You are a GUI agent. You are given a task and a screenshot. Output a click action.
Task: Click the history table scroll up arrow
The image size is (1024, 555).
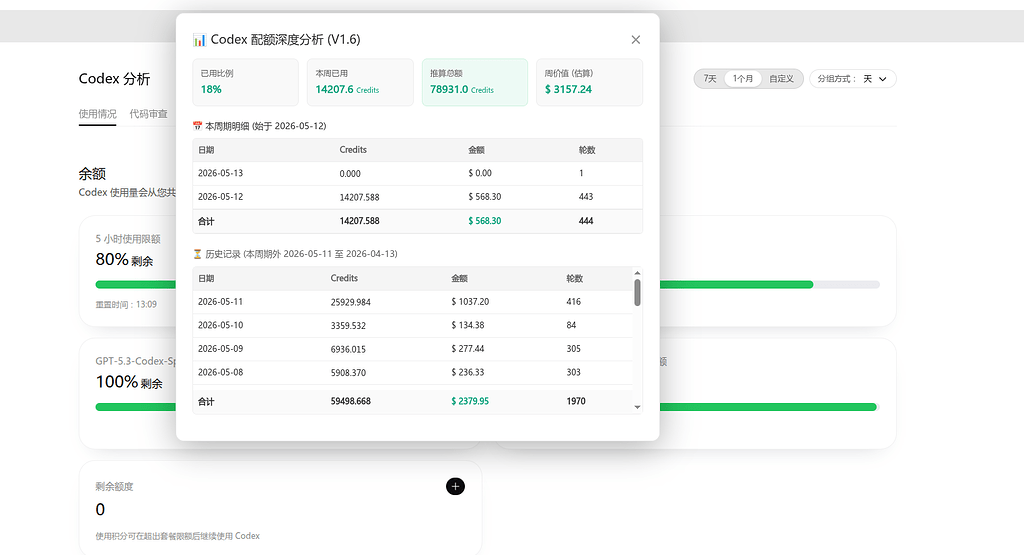637,273
